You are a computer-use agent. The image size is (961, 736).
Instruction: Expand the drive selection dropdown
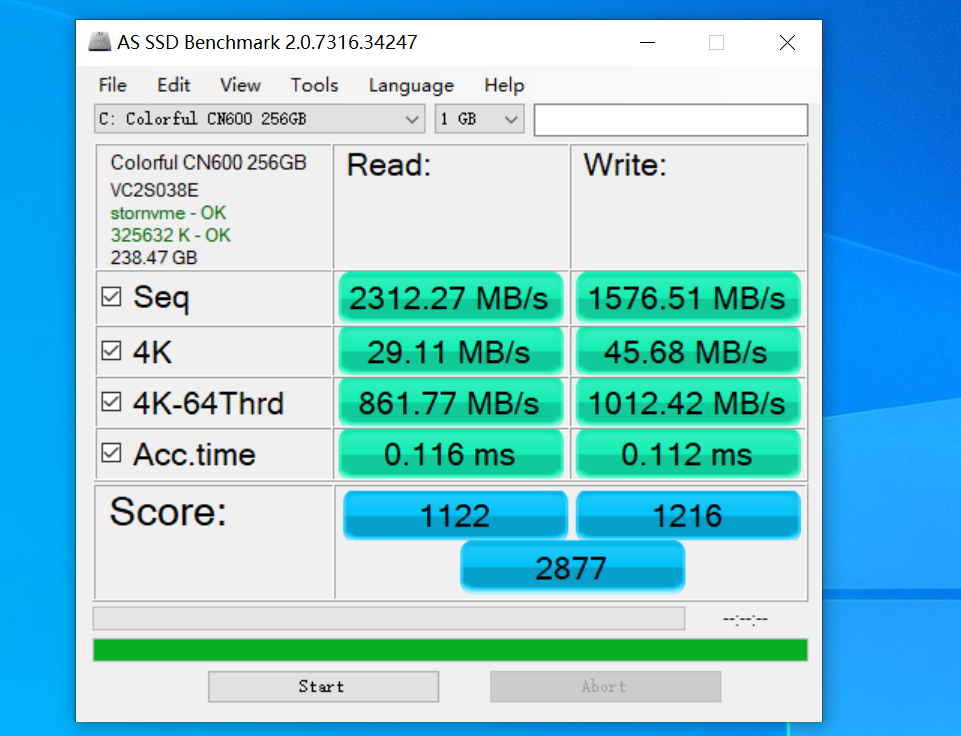(260, 119)
